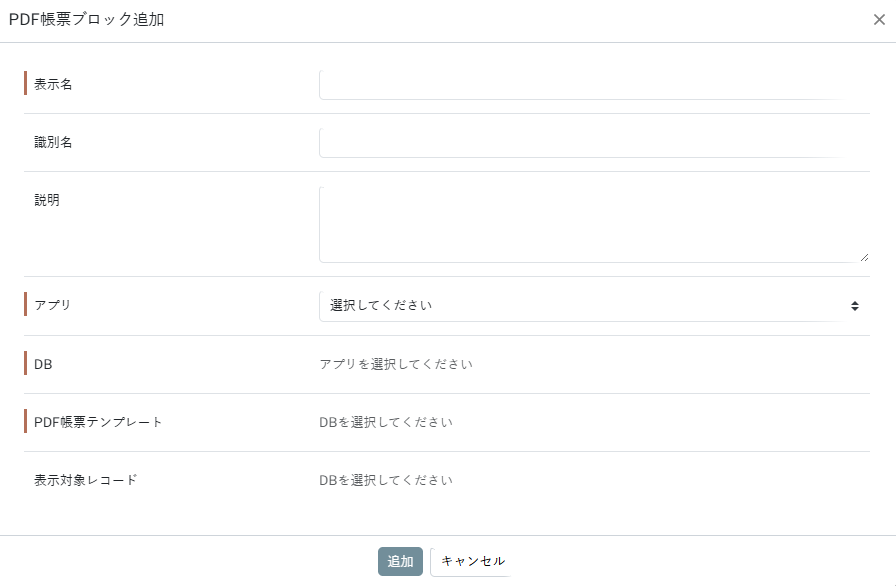This screenshot has height=586, width=896.
Task: Click the 表示対象レコード label
Action: pyautogui.click(x=86, y=480)
